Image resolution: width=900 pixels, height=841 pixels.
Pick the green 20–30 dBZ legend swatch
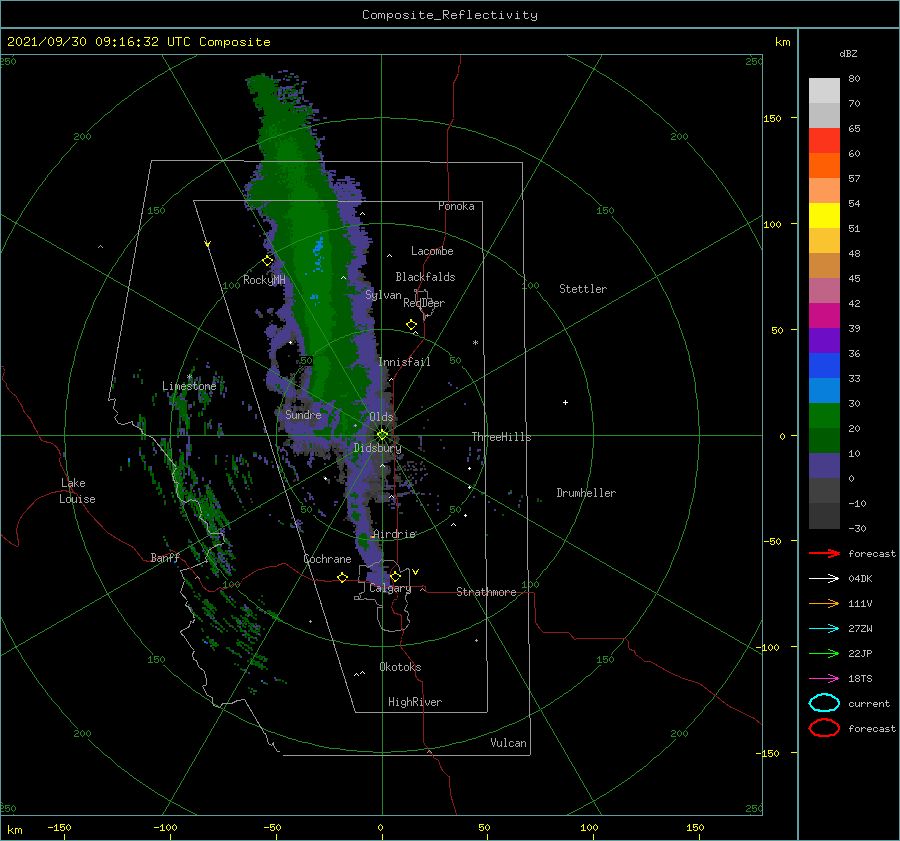click(824, 416)
